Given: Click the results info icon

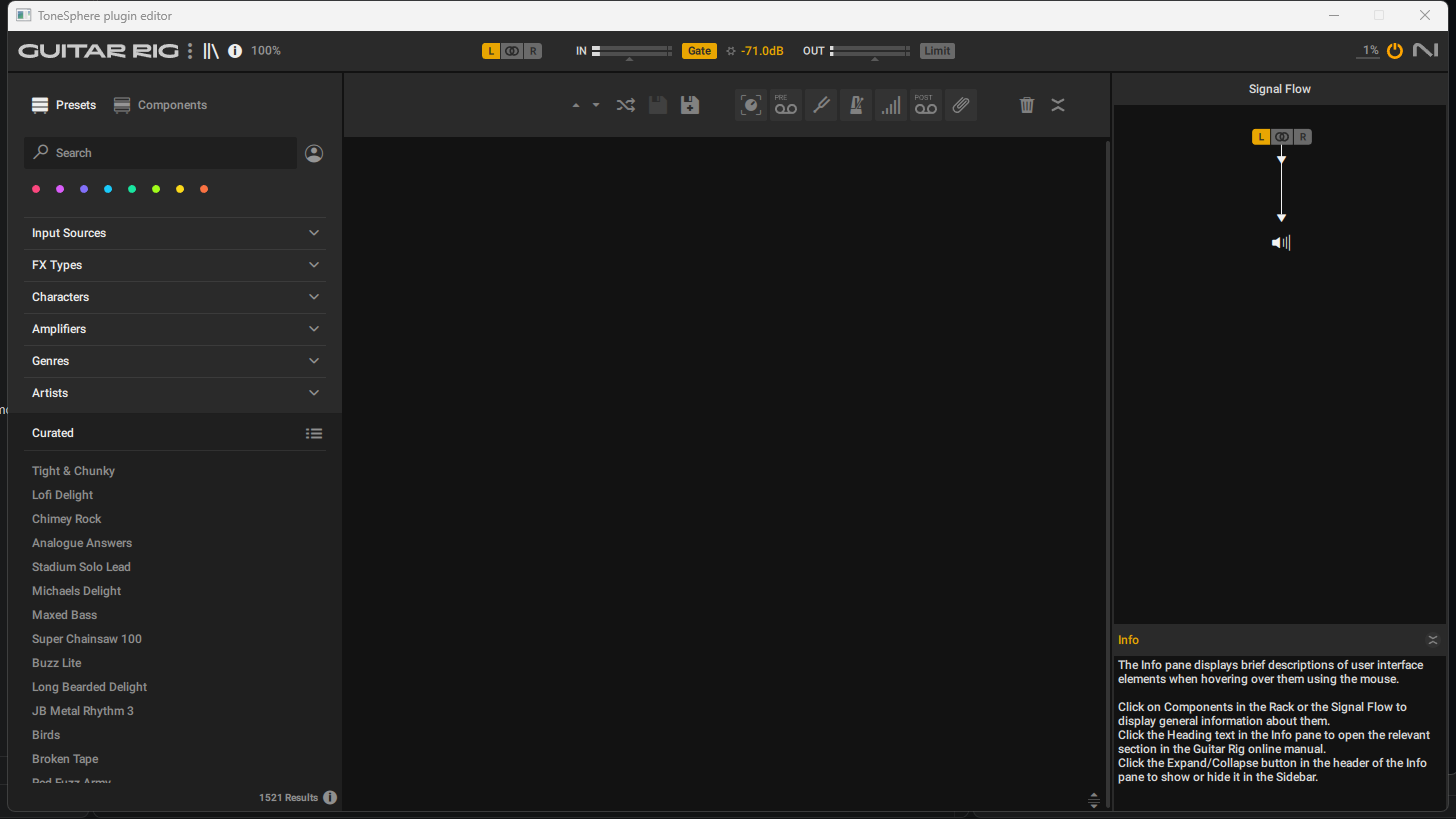Looking at the screenshot, I should point(330,797).
